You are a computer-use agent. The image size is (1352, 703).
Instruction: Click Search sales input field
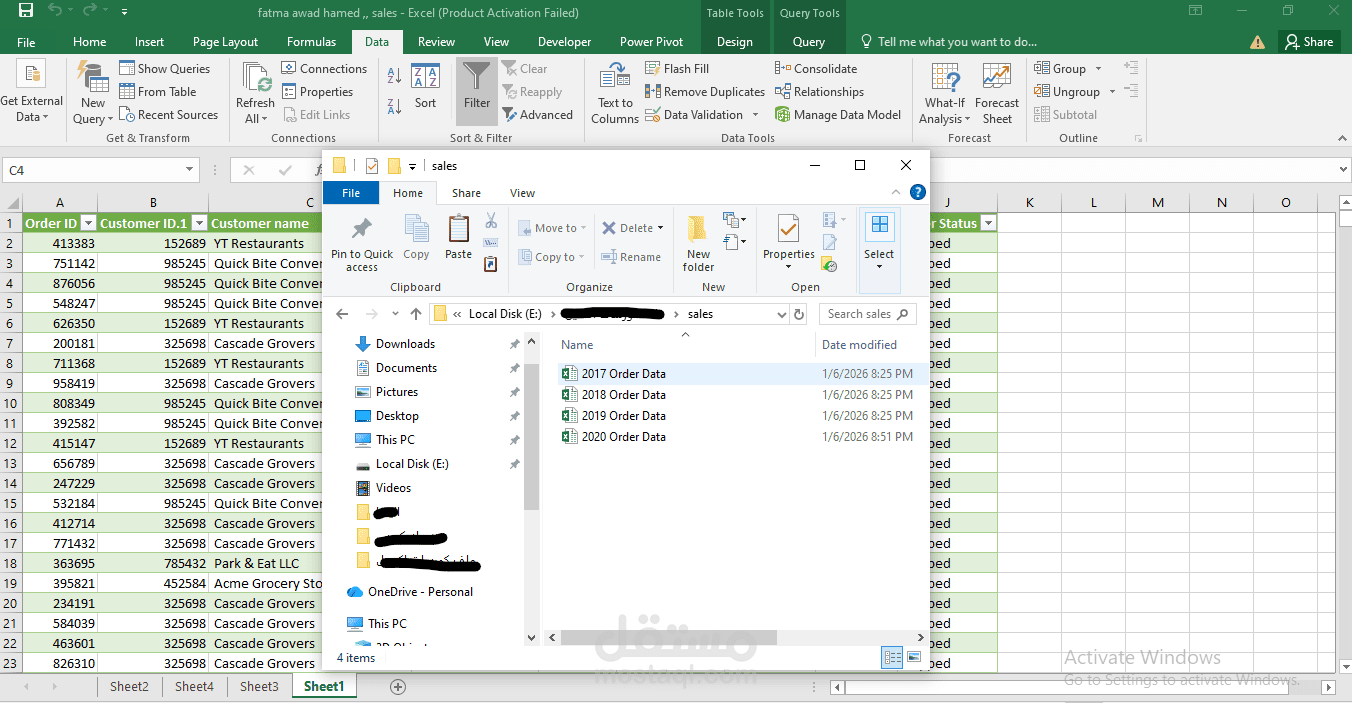(868, 314)
